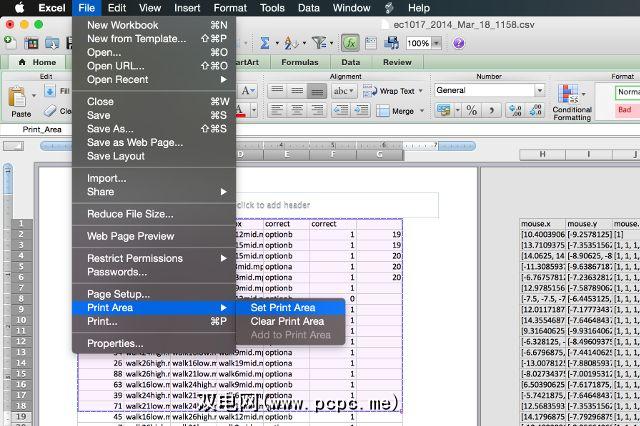The width and height of the screenshot is (640, 426).
Task: Toggle align text left button
Action: [277, 110]
